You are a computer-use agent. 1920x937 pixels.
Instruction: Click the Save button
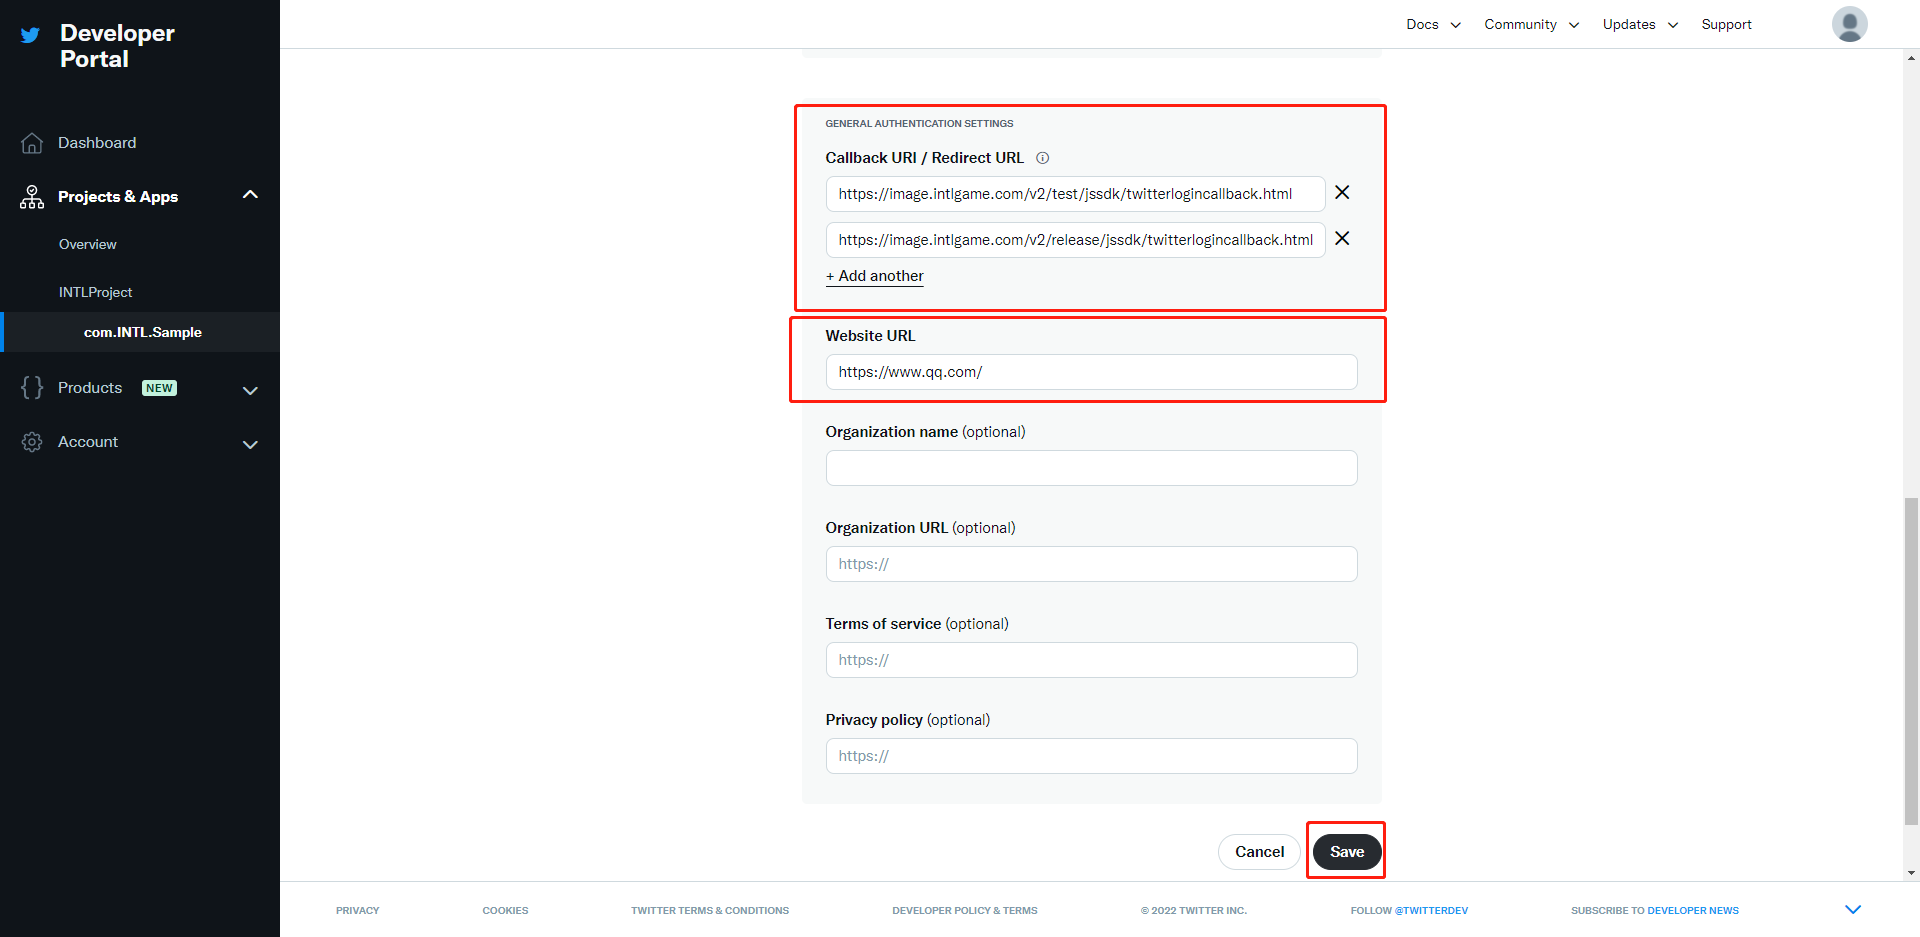(x=1346, y=851)
